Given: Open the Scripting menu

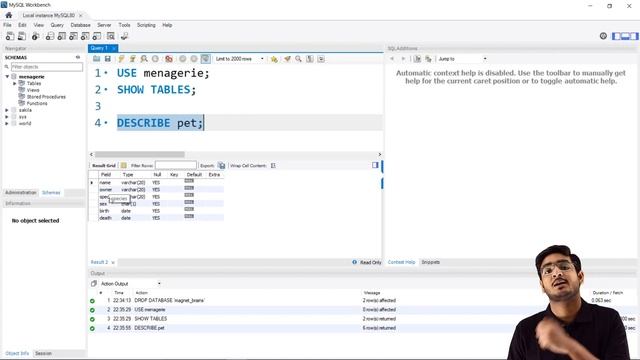Looking at the screenshot, I should coord(146,25).
